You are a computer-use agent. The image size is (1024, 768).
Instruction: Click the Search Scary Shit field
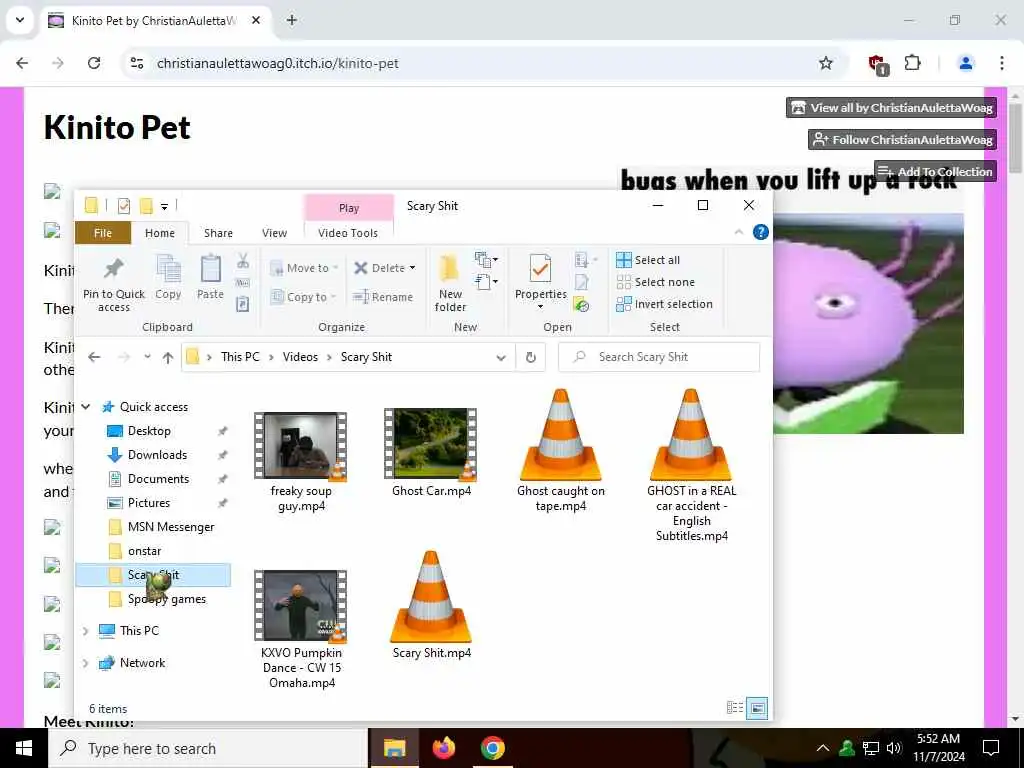[x=659, y=357]
